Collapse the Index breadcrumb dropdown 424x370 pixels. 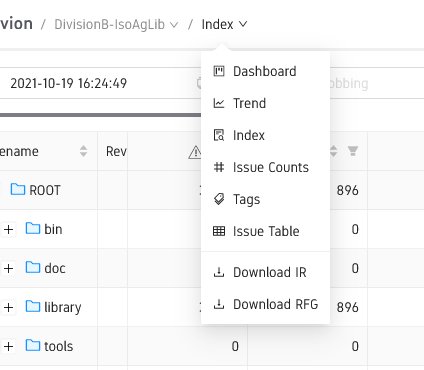[x=224, y=24]
